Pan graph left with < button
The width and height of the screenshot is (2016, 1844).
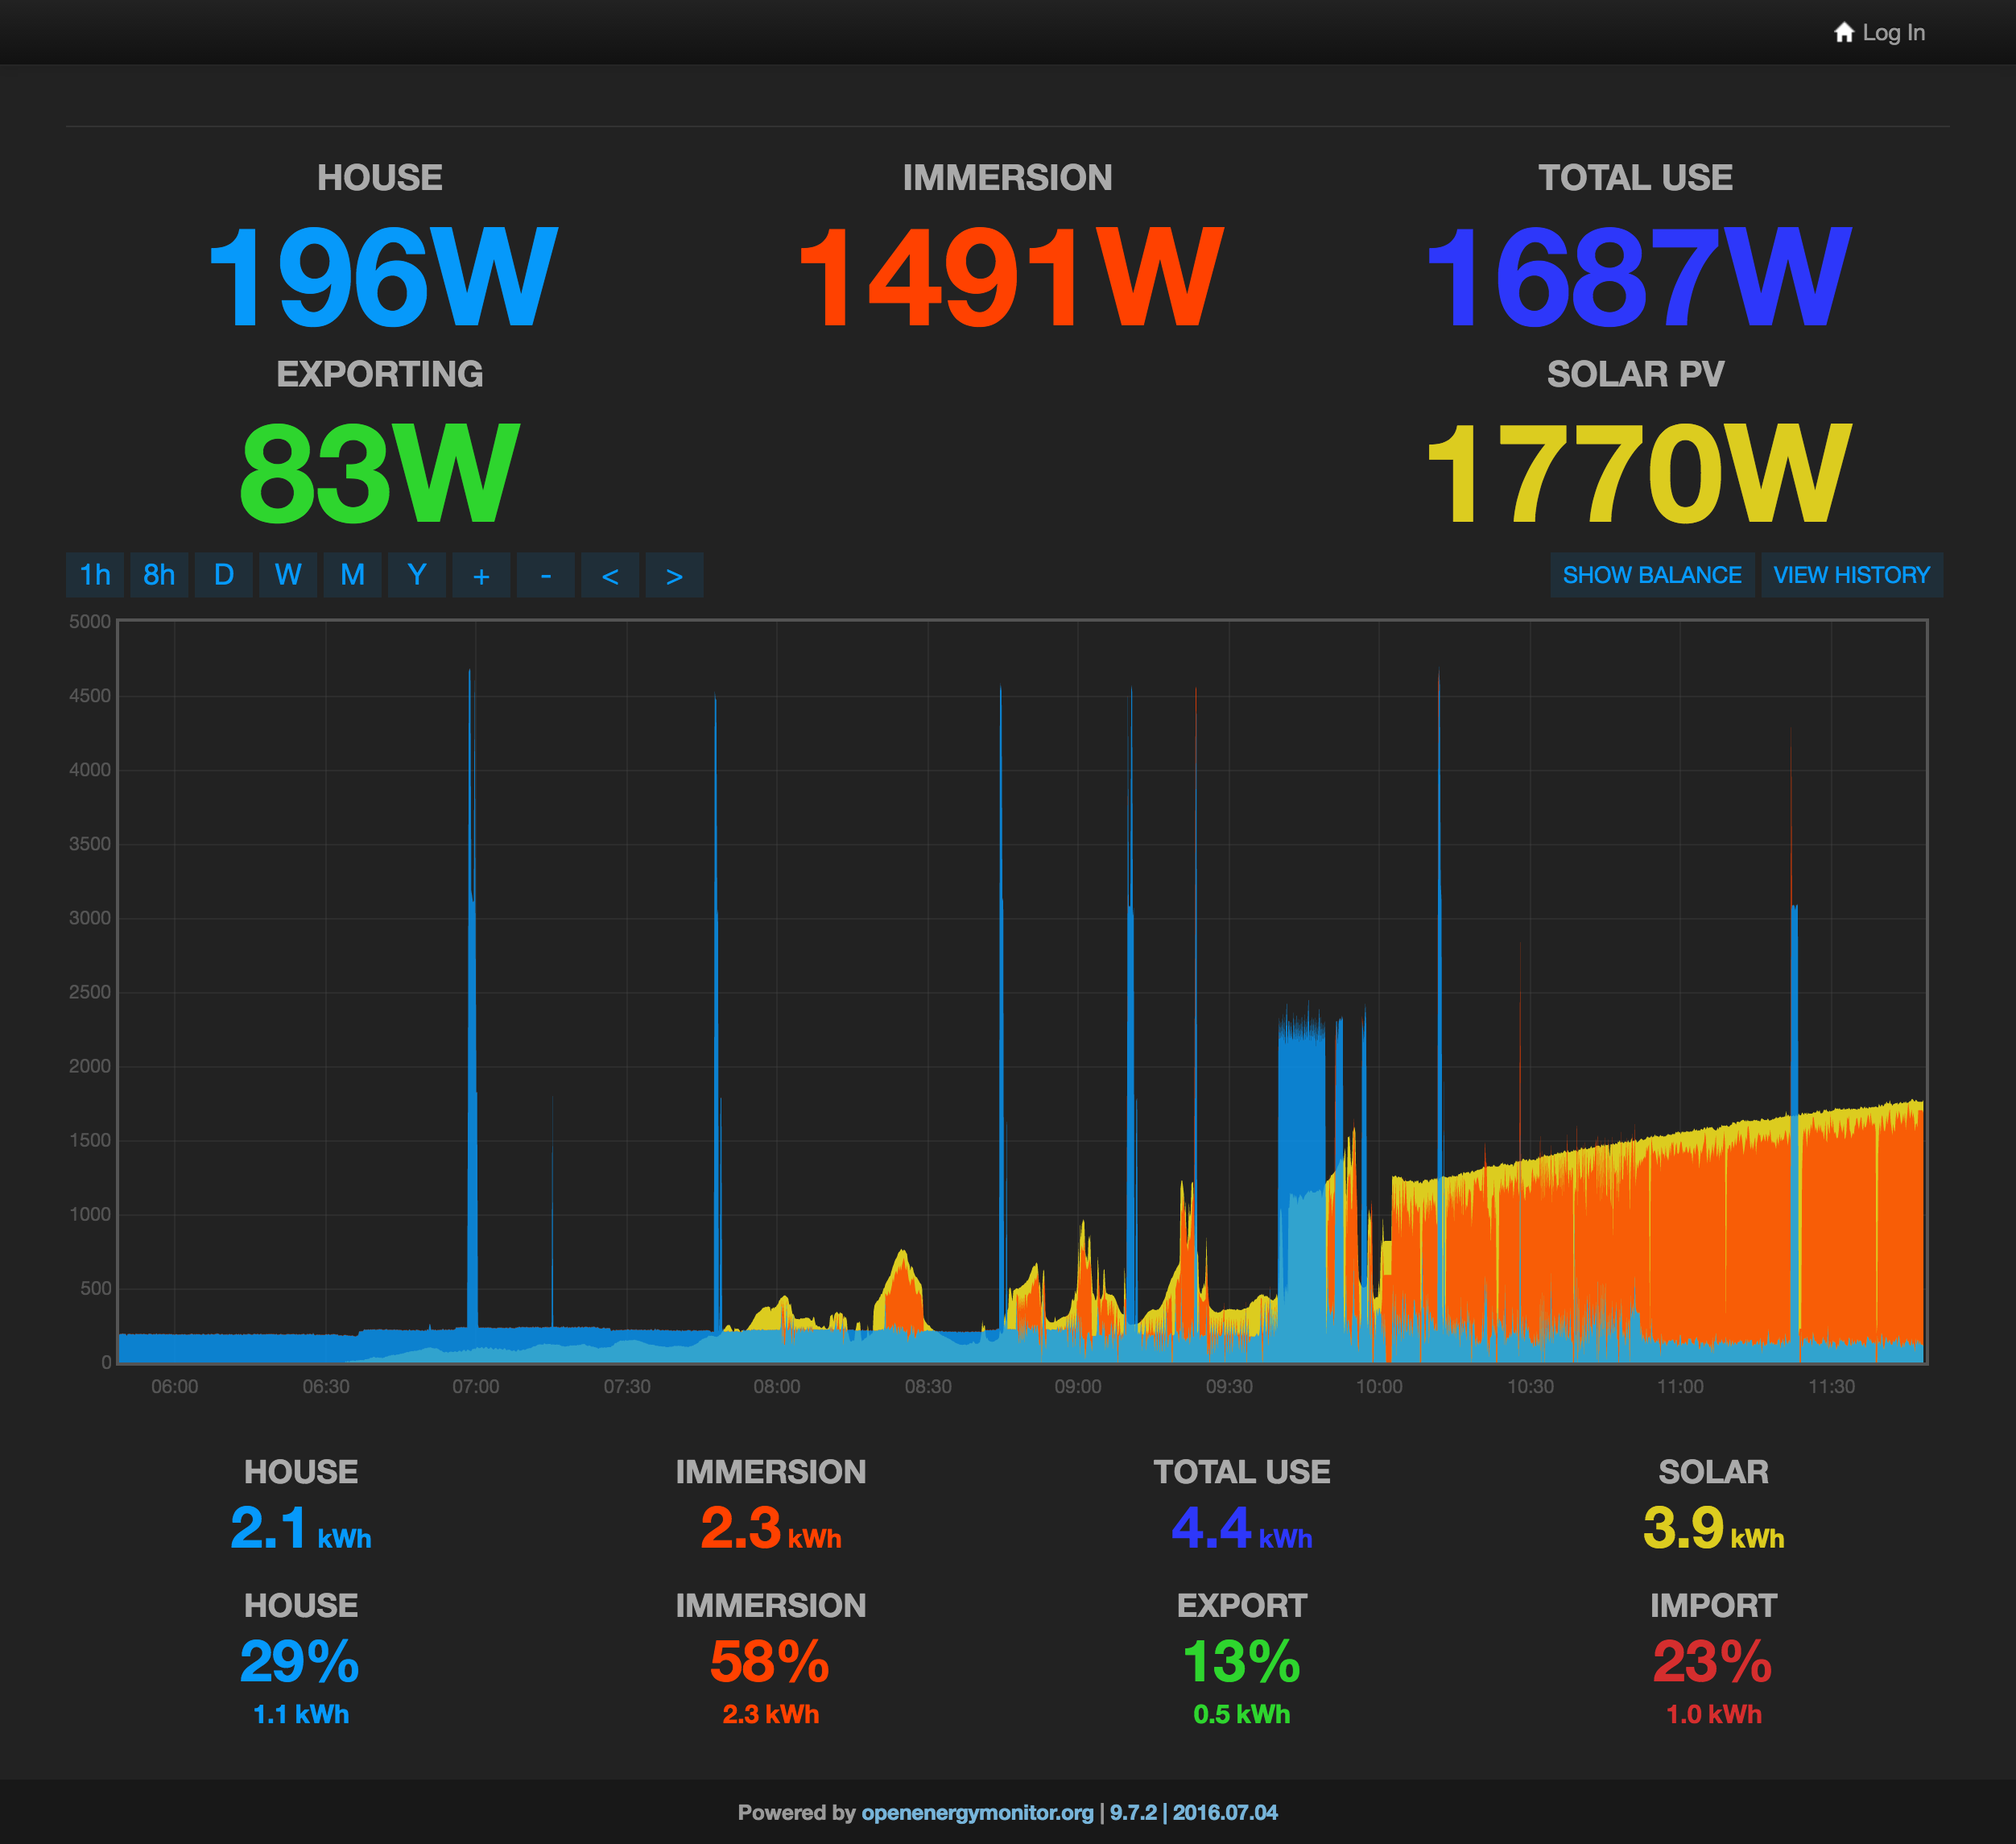click(x=610, y=575)
